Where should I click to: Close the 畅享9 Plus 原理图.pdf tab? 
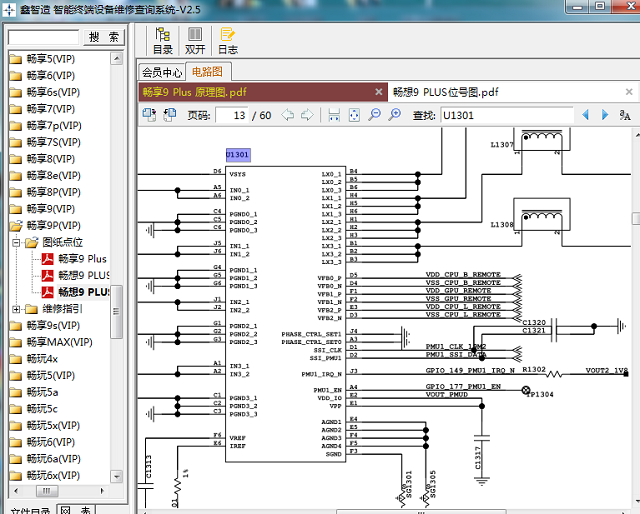click(379, 92)
